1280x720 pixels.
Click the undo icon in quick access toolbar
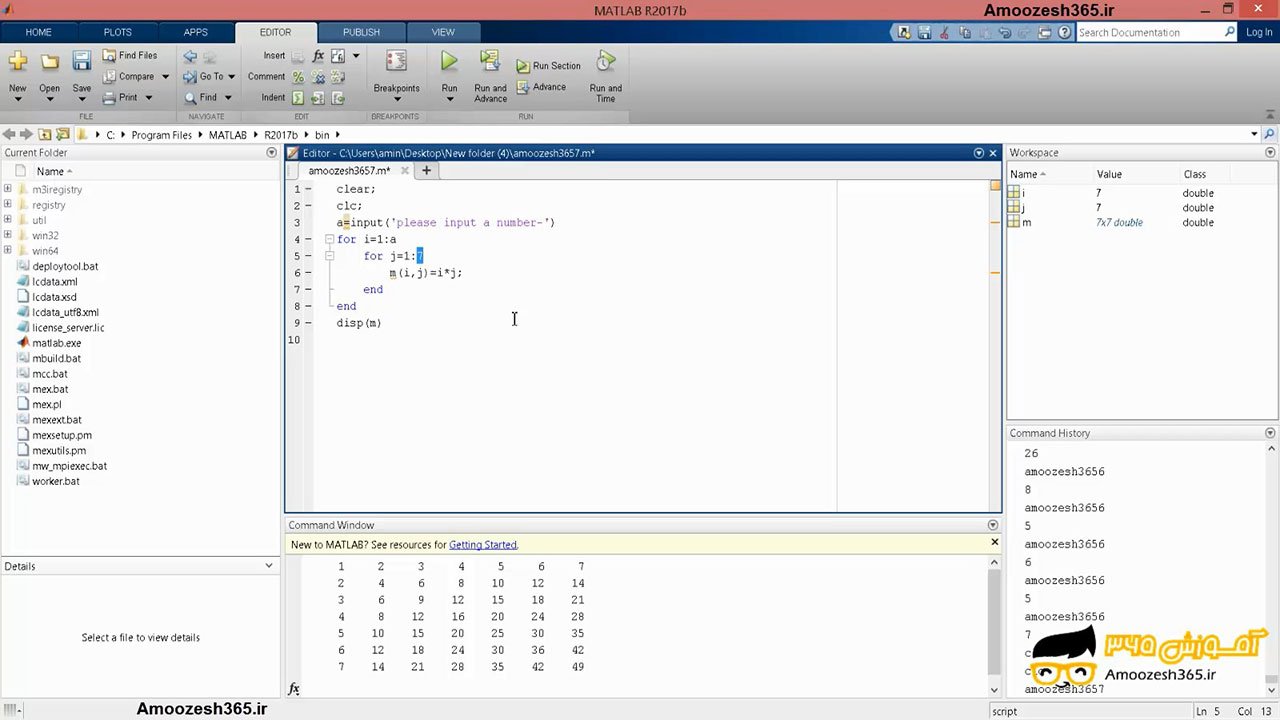1005,32
